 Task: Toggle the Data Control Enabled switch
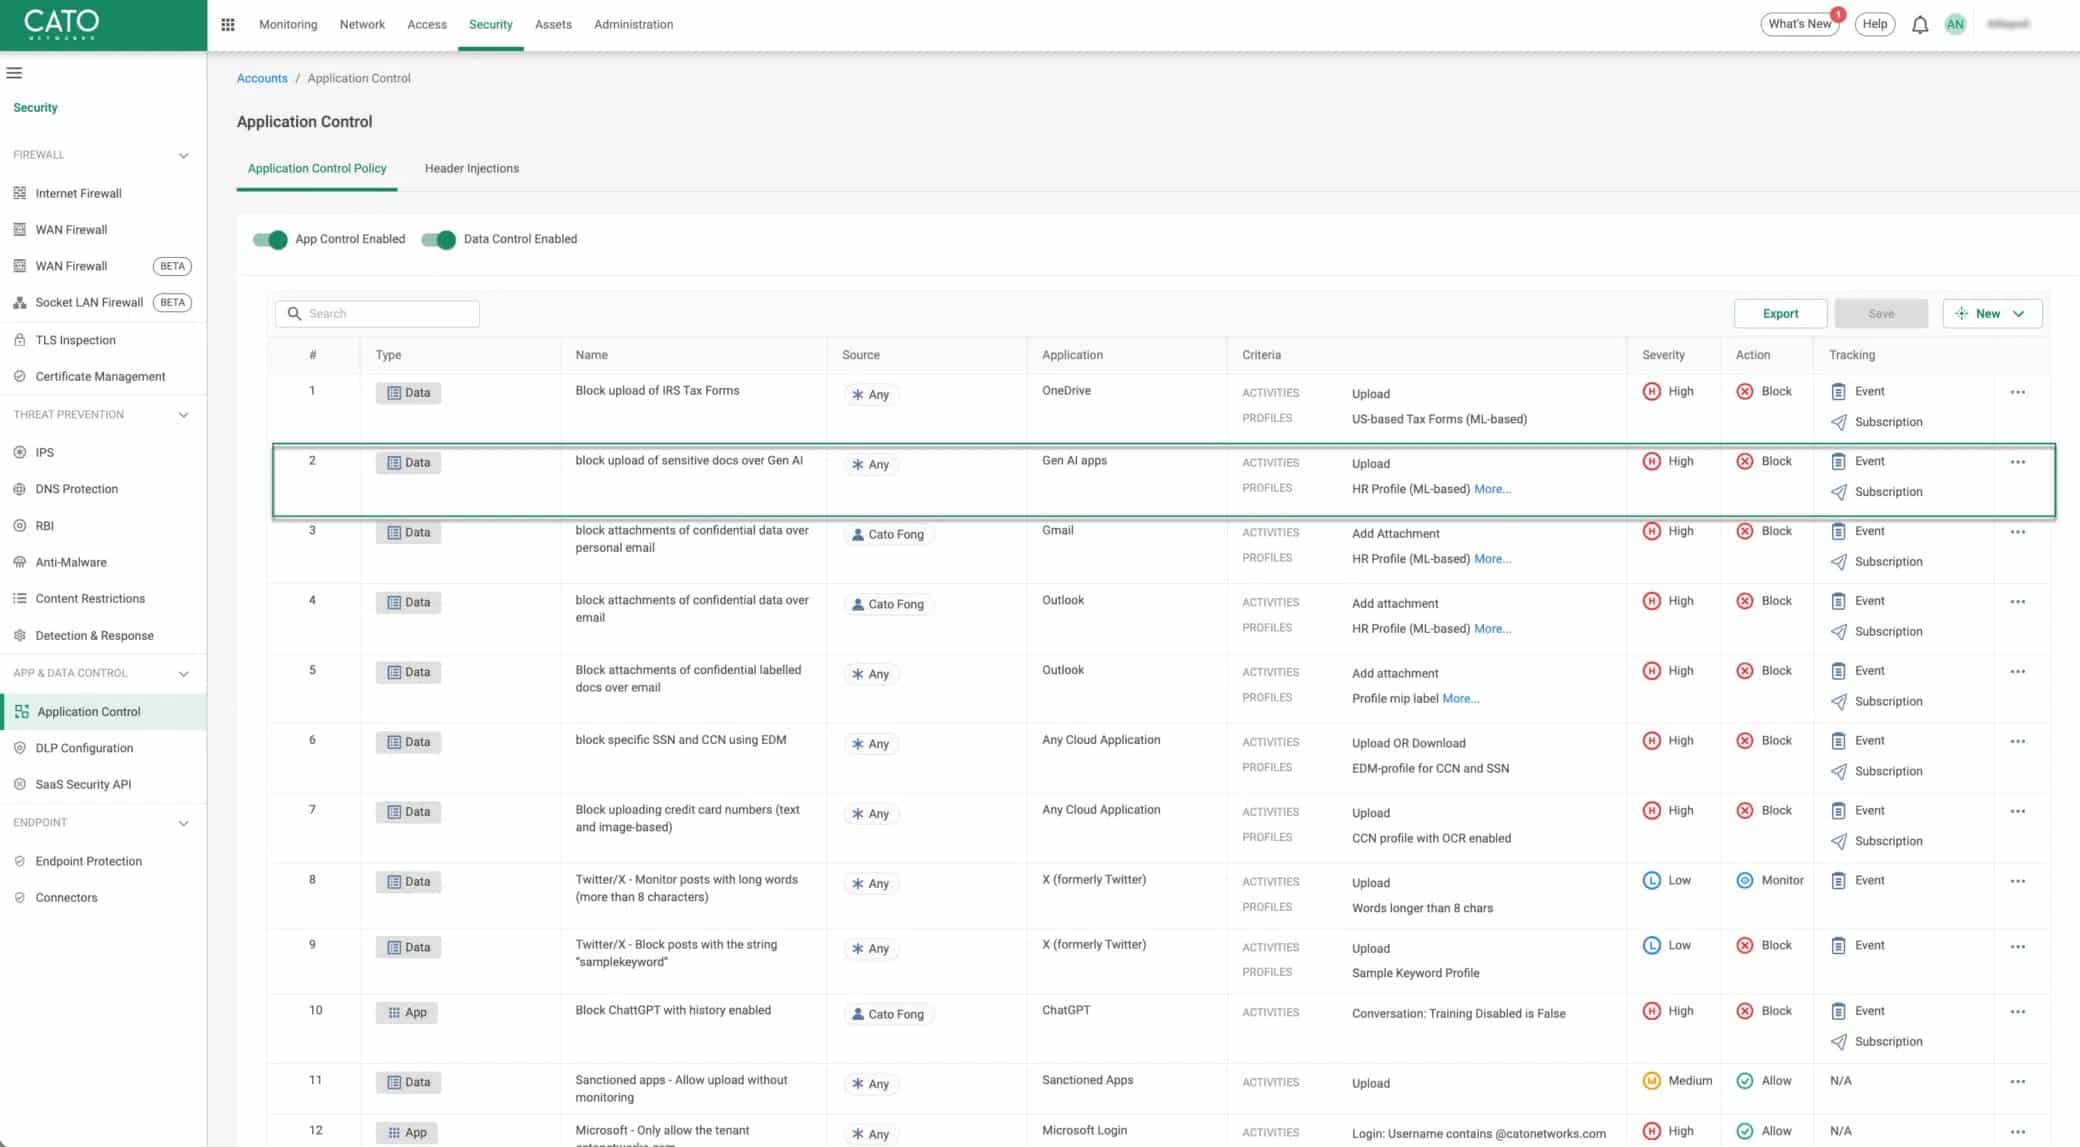pos(438,239)
